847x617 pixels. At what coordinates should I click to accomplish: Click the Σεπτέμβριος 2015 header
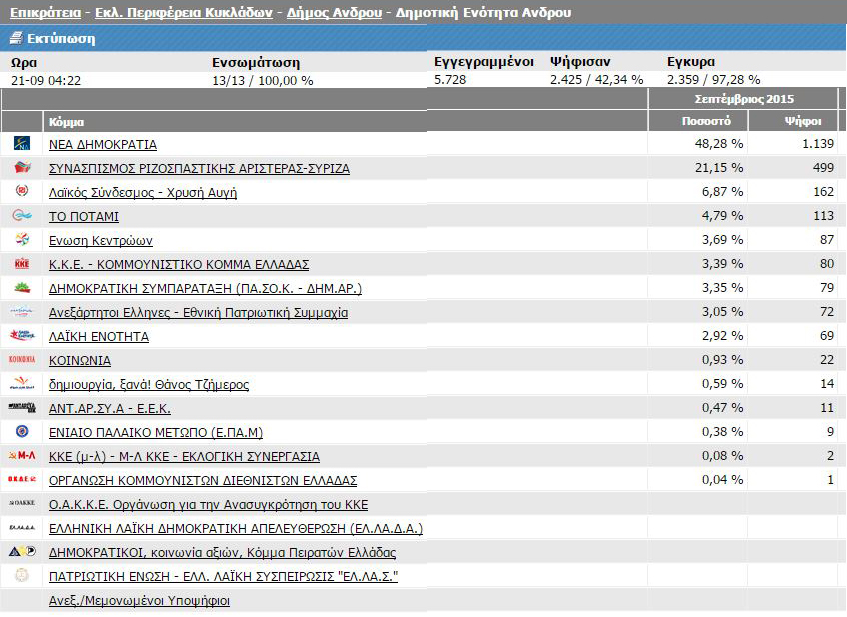[744, 99]
